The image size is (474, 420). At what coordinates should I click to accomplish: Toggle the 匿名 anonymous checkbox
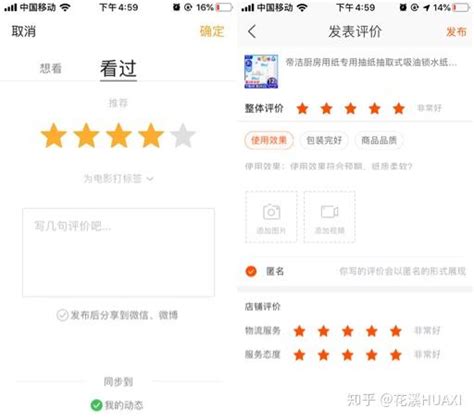pyautogui.click(x=251, y=271)
